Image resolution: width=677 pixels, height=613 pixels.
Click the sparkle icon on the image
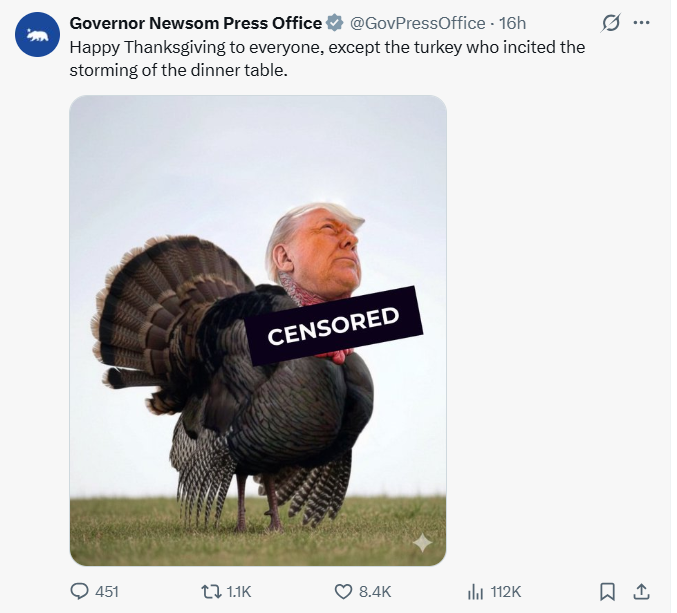tap(422, 542)
